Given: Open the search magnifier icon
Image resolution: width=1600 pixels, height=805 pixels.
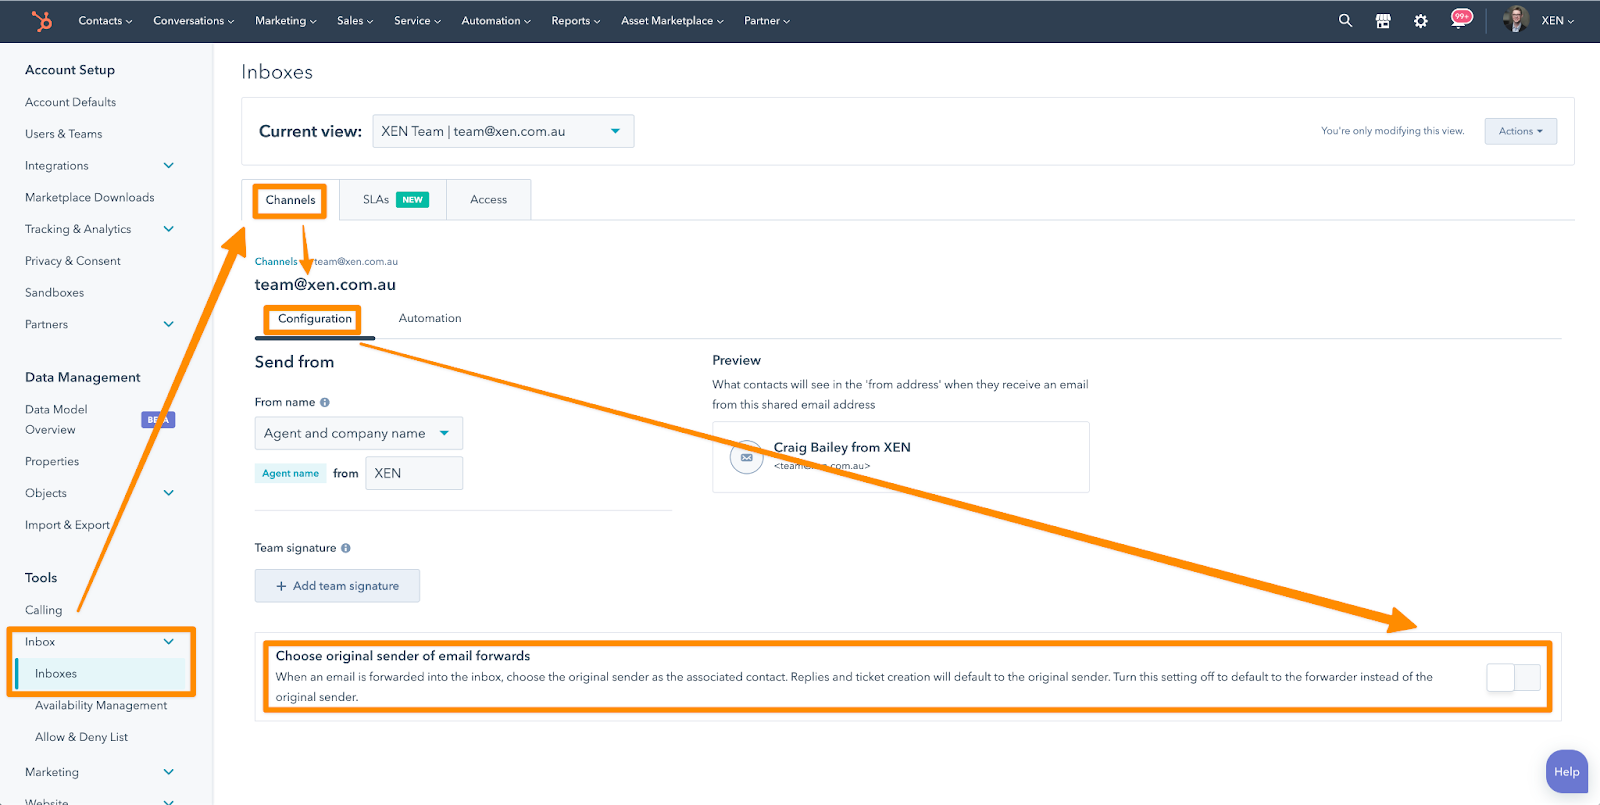Looking at the screenshot, I should [1345, 20].
